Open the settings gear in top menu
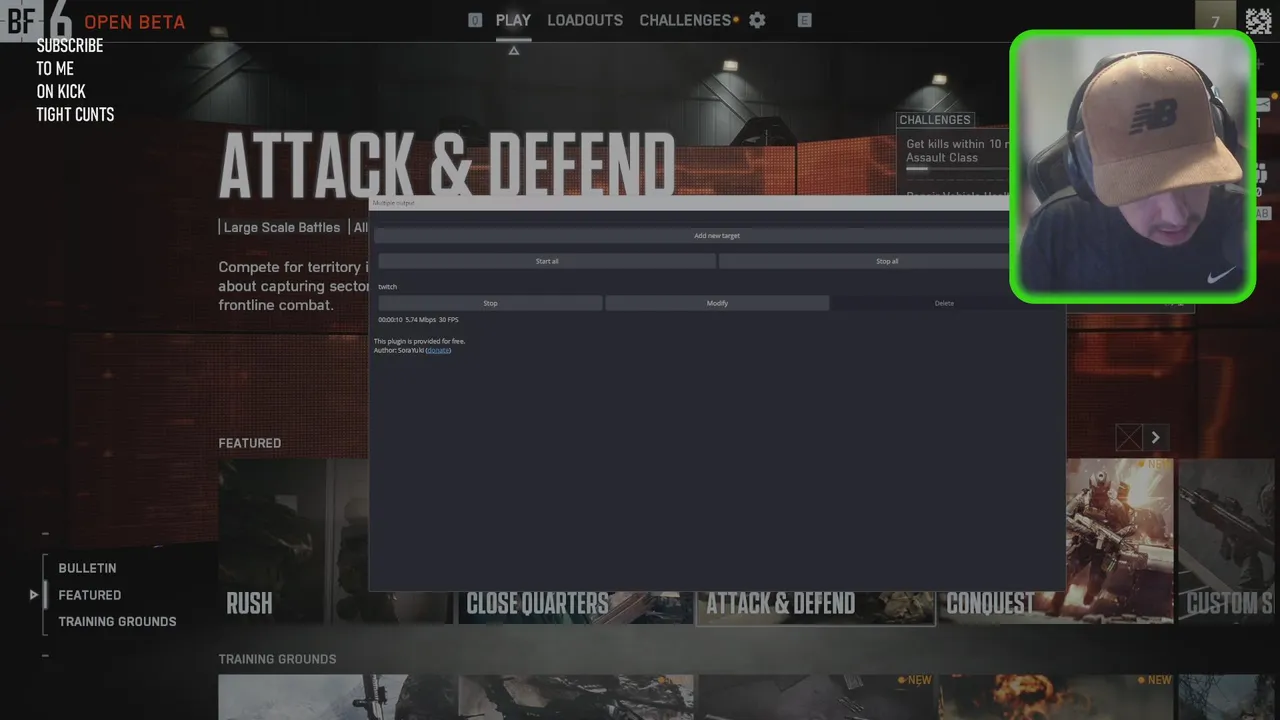 pyautogui.click(x=757, y=20)
